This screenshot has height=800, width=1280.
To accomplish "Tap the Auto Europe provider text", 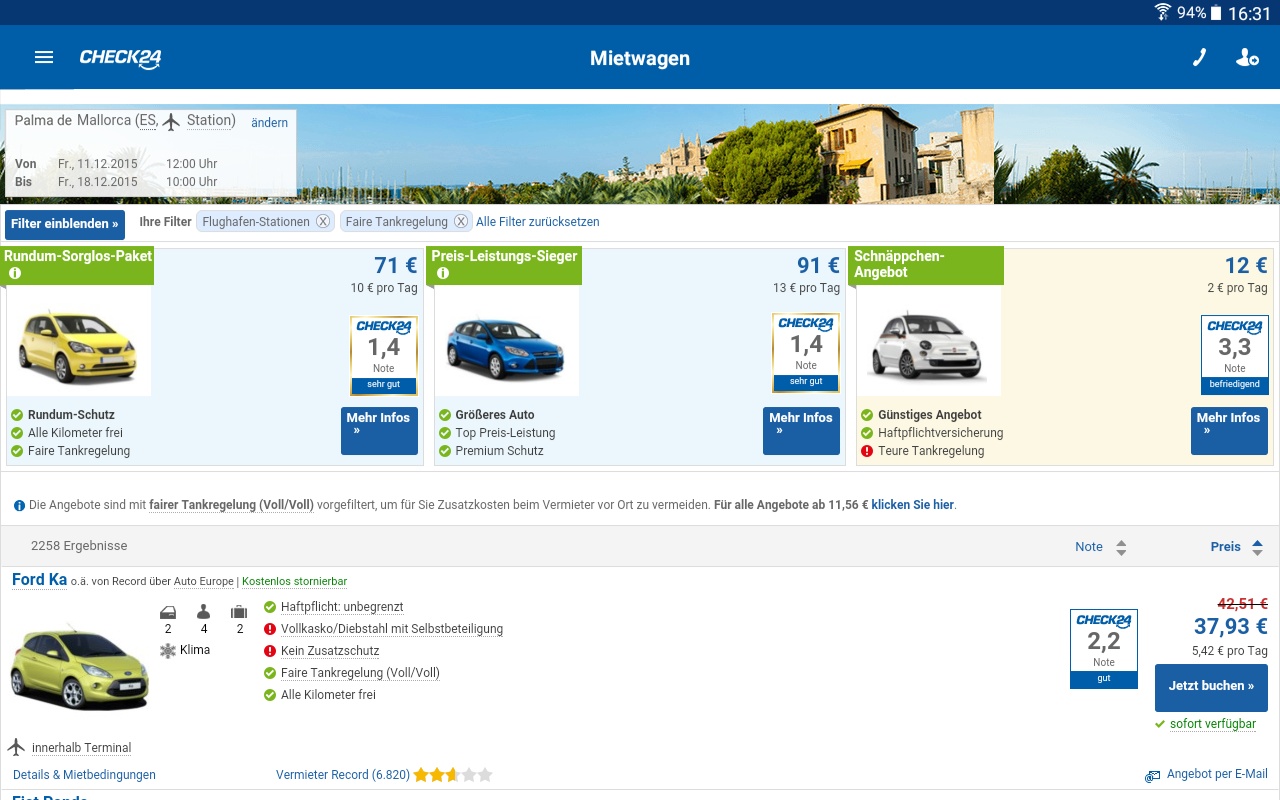I will pos(203,581).
